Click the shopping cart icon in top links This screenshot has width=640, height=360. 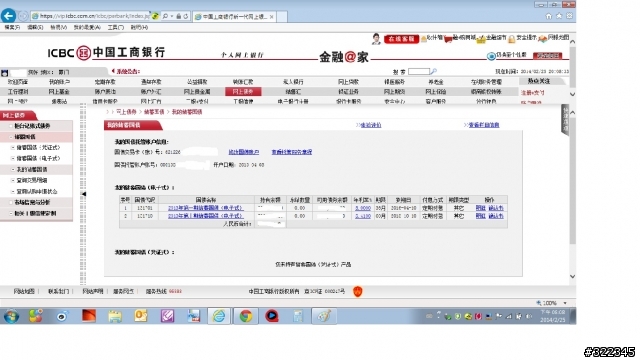(448, 39)
